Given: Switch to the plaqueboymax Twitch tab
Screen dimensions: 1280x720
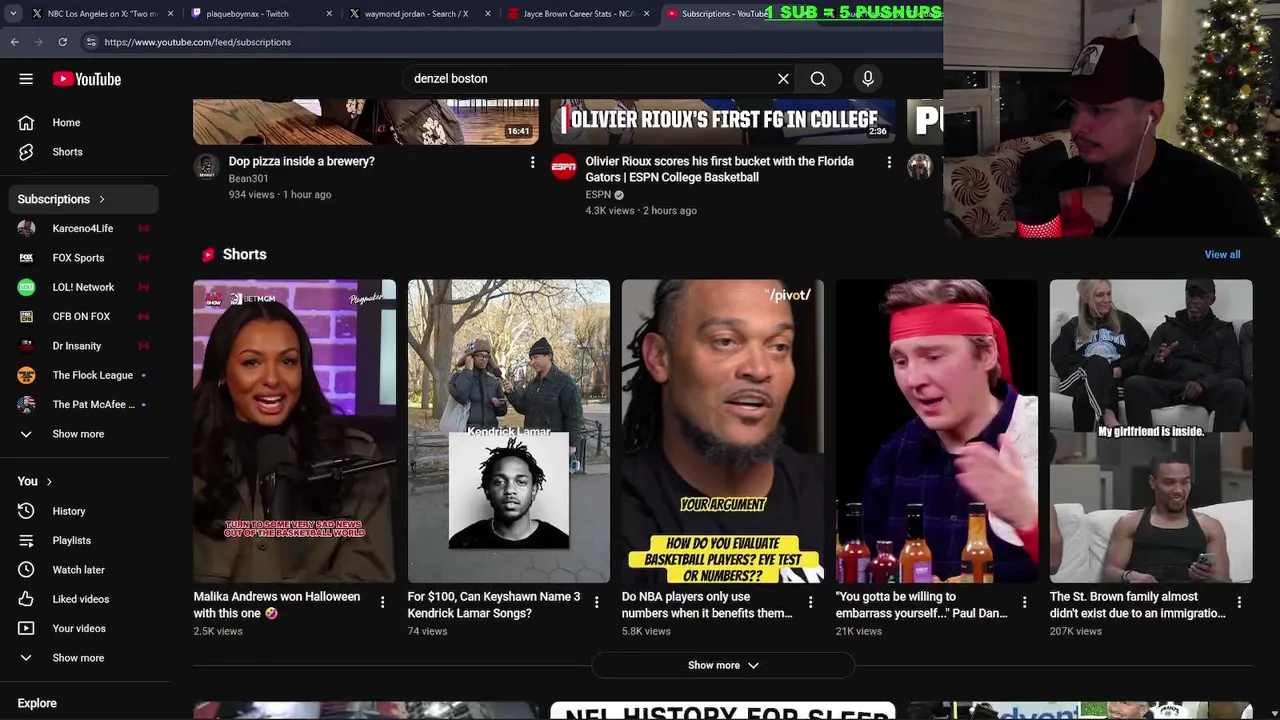Looking at the screenshot, I should (x=260, y=14).
